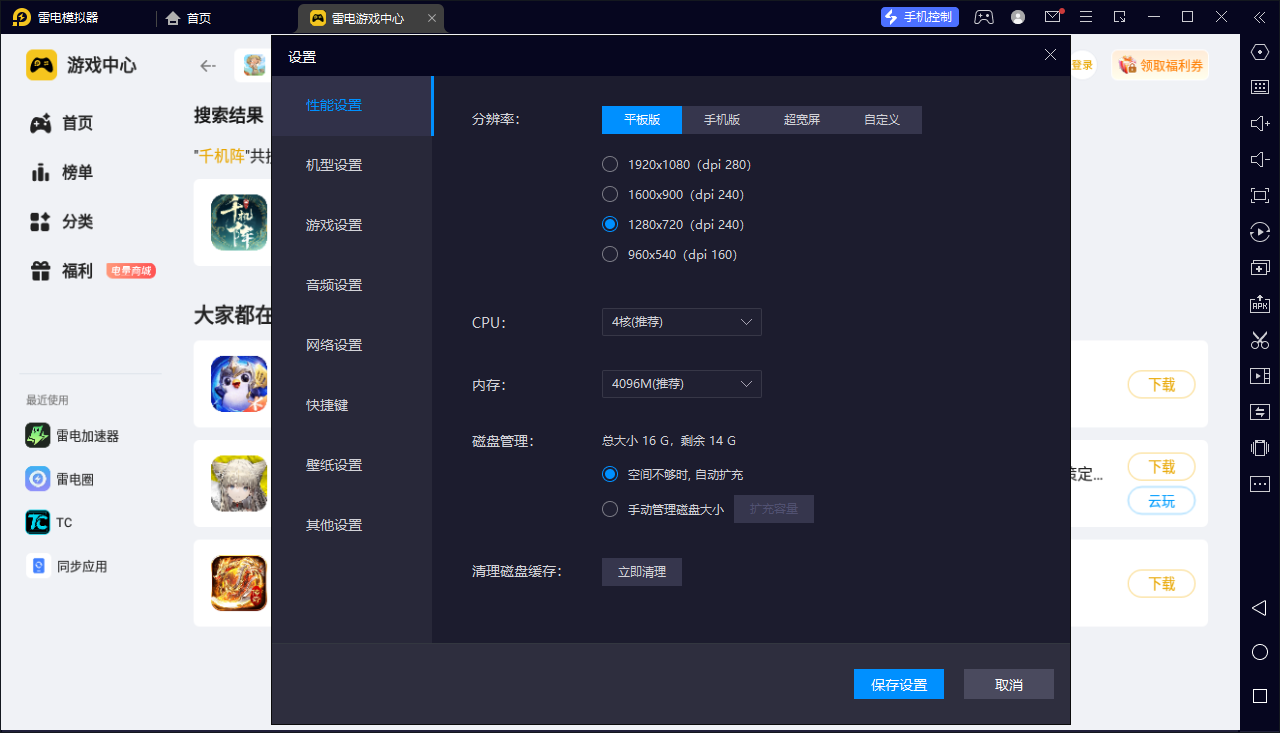Viewport: 1280px width, 733px height.
Task: Select the 1920x1080 (dpi 280) resolution
Action: point(610,164)
